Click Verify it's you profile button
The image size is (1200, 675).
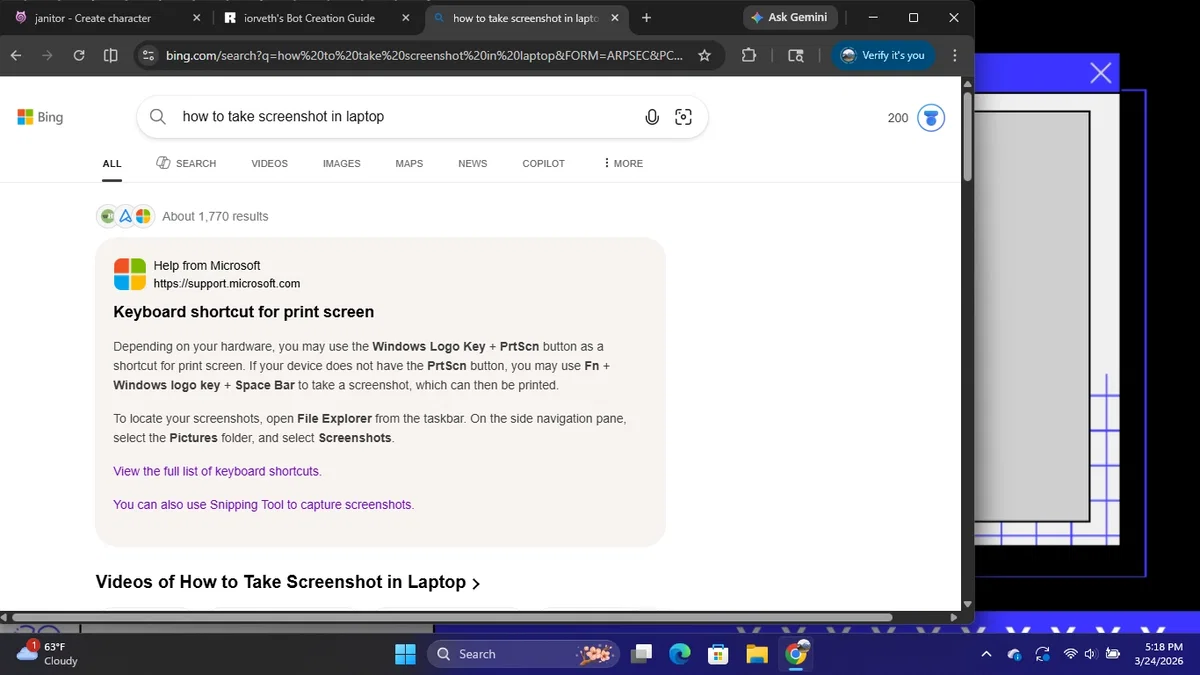[x=883, y=56]
